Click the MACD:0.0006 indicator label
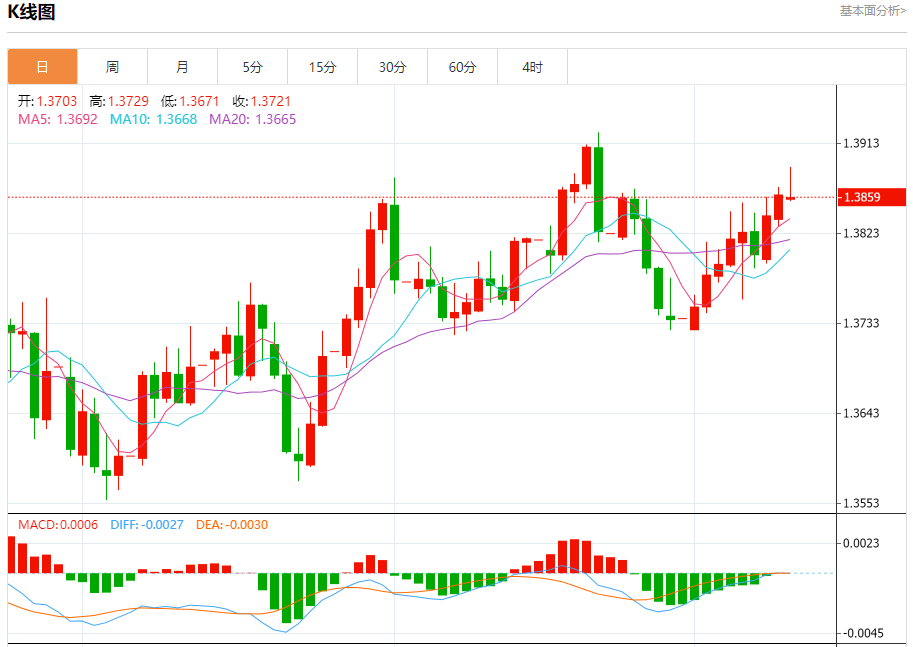913x647 pixels. coord(58,525)
